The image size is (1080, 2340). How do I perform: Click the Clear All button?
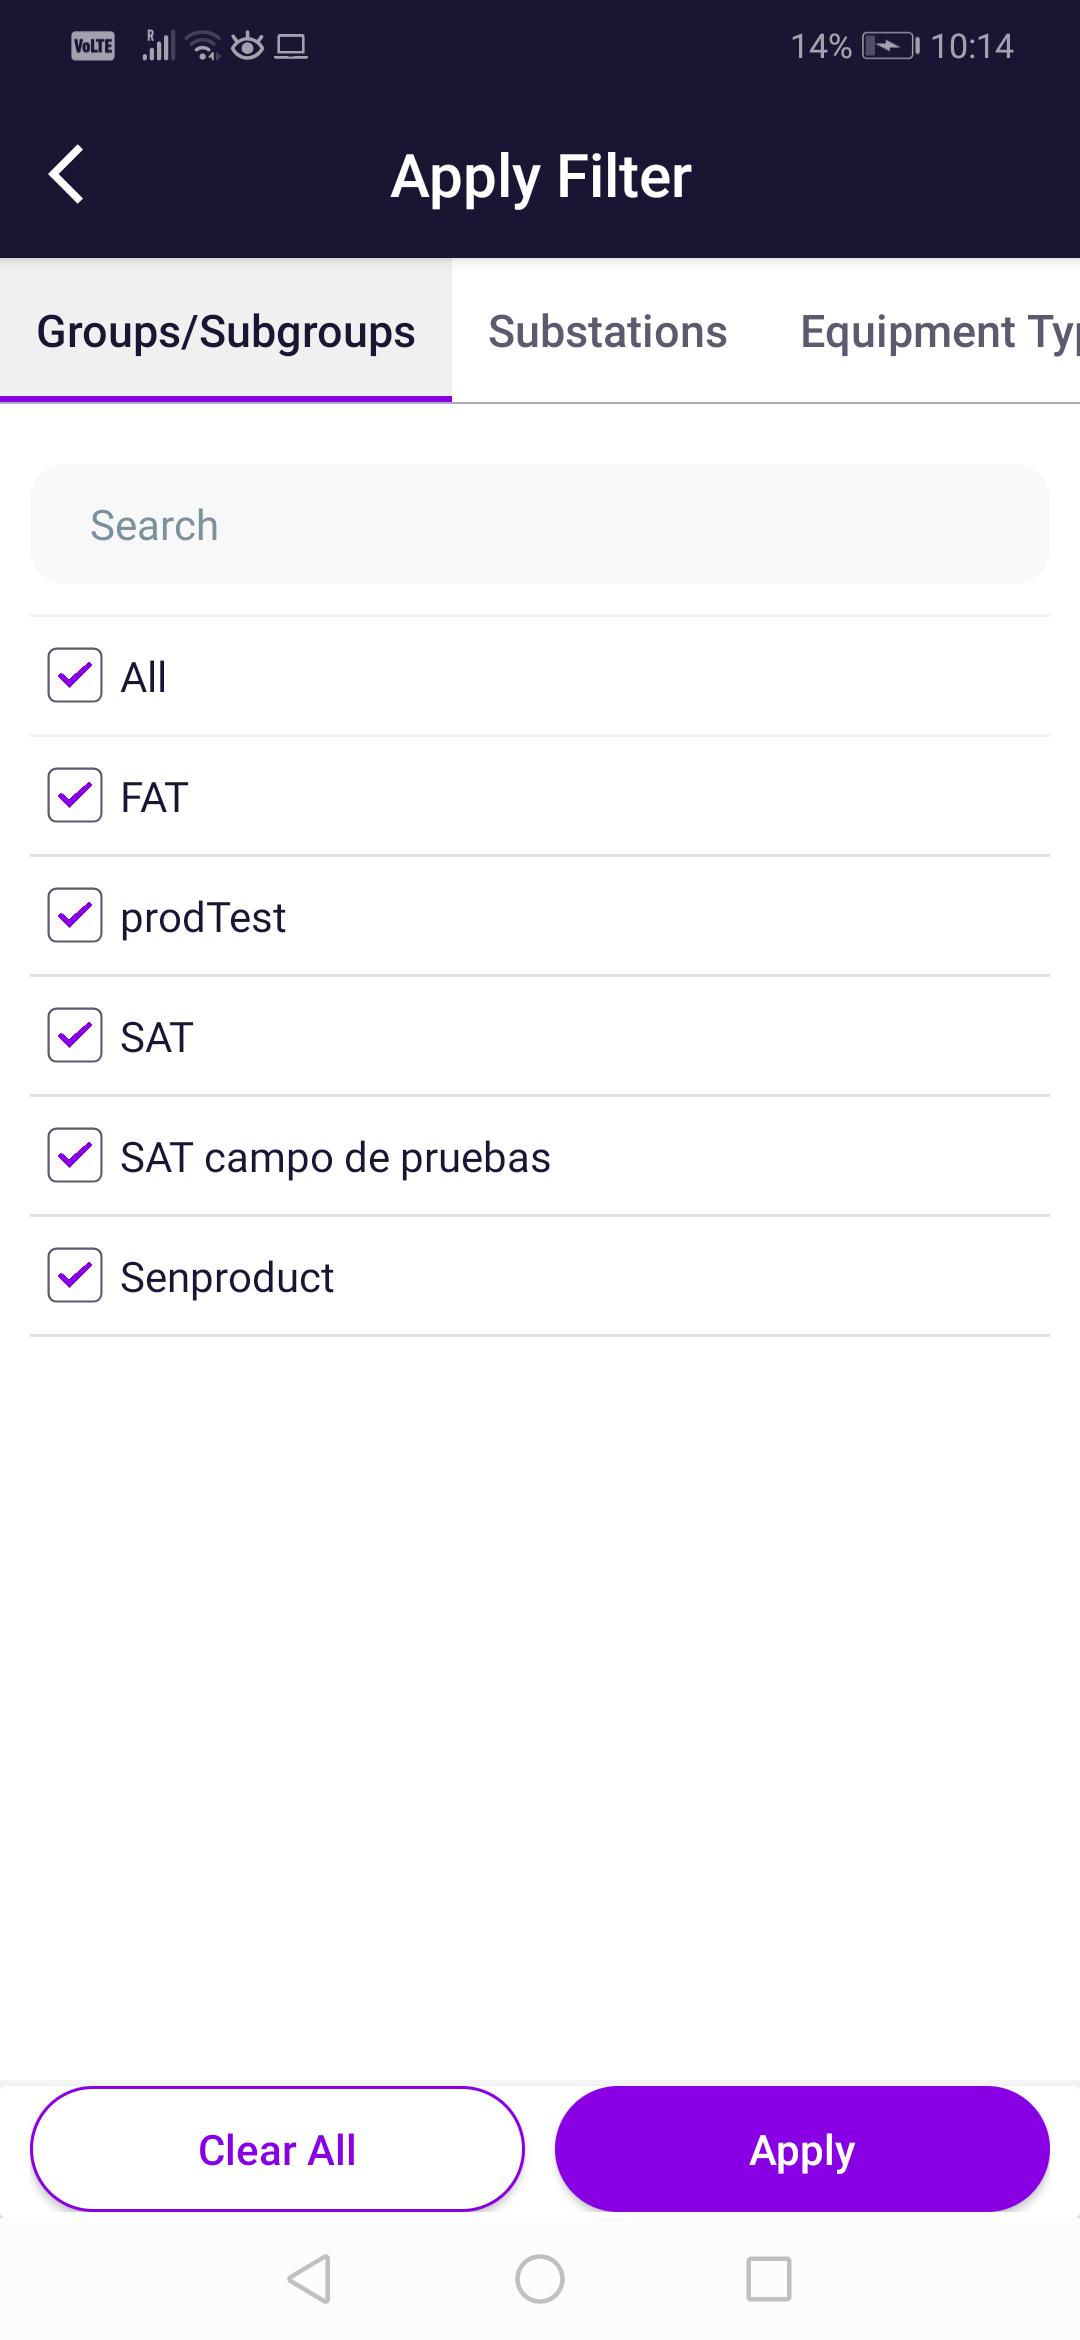277,2149
